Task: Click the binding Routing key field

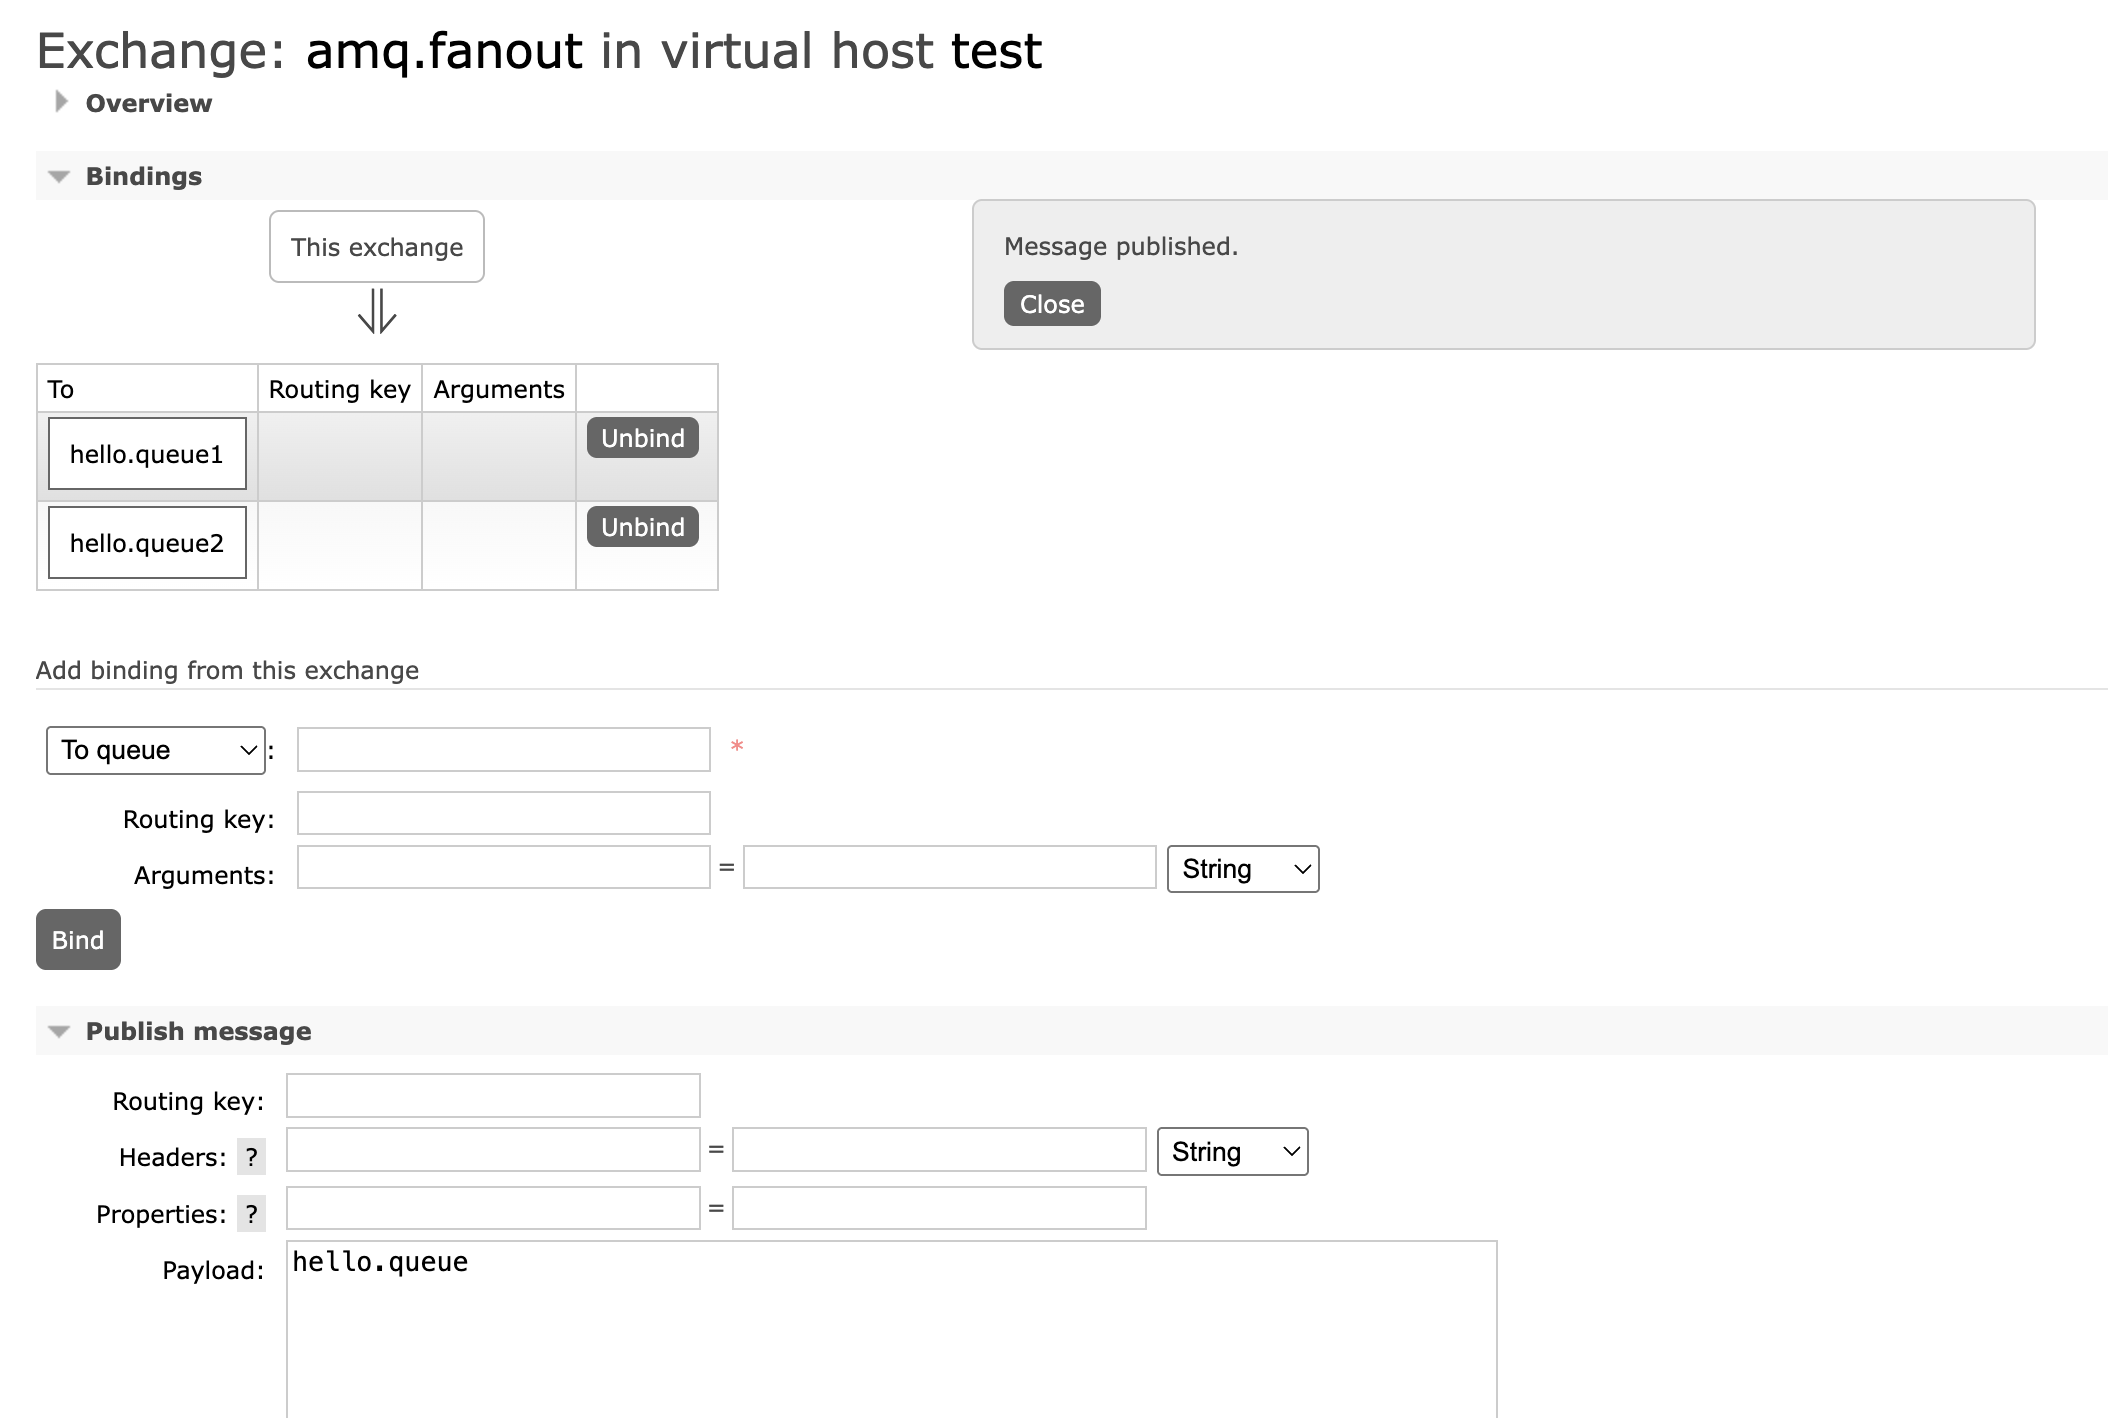Action: (503, 814)
